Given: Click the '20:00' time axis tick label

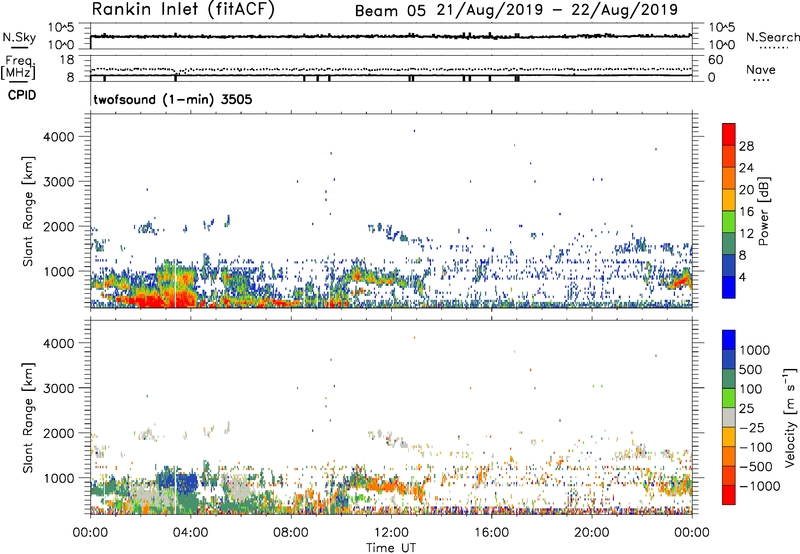Looking at the screenshot, I should (592, 533).
